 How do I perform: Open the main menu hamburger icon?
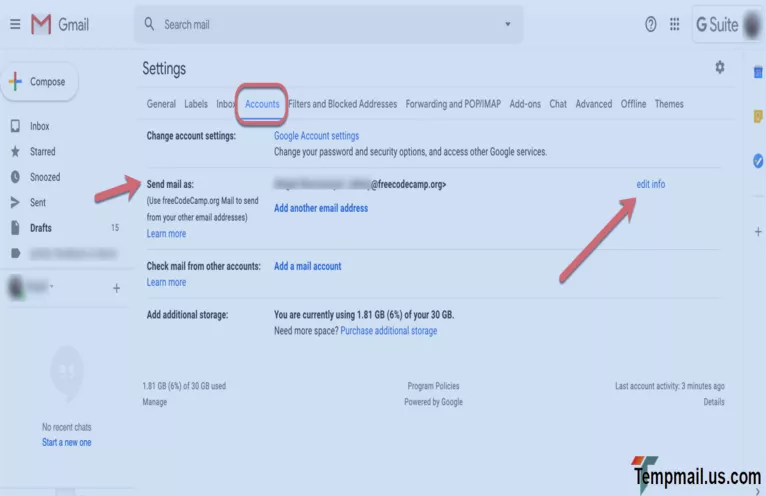(x=14, y=24)
